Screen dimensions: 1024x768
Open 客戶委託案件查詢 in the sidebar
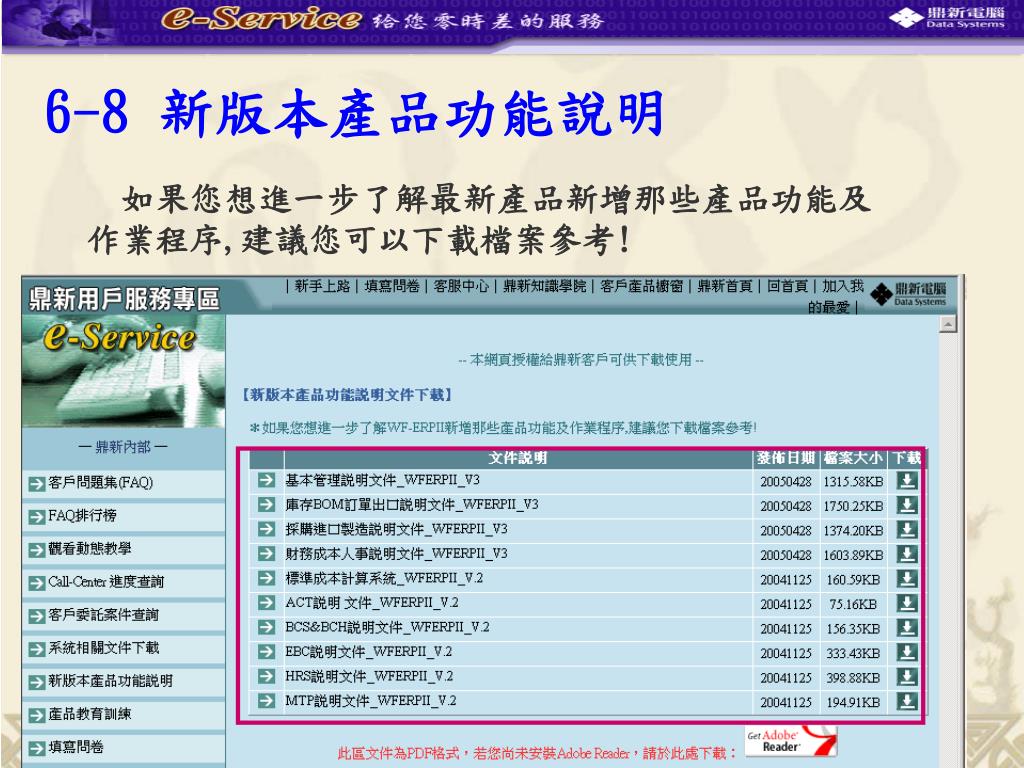coord(103,615)
